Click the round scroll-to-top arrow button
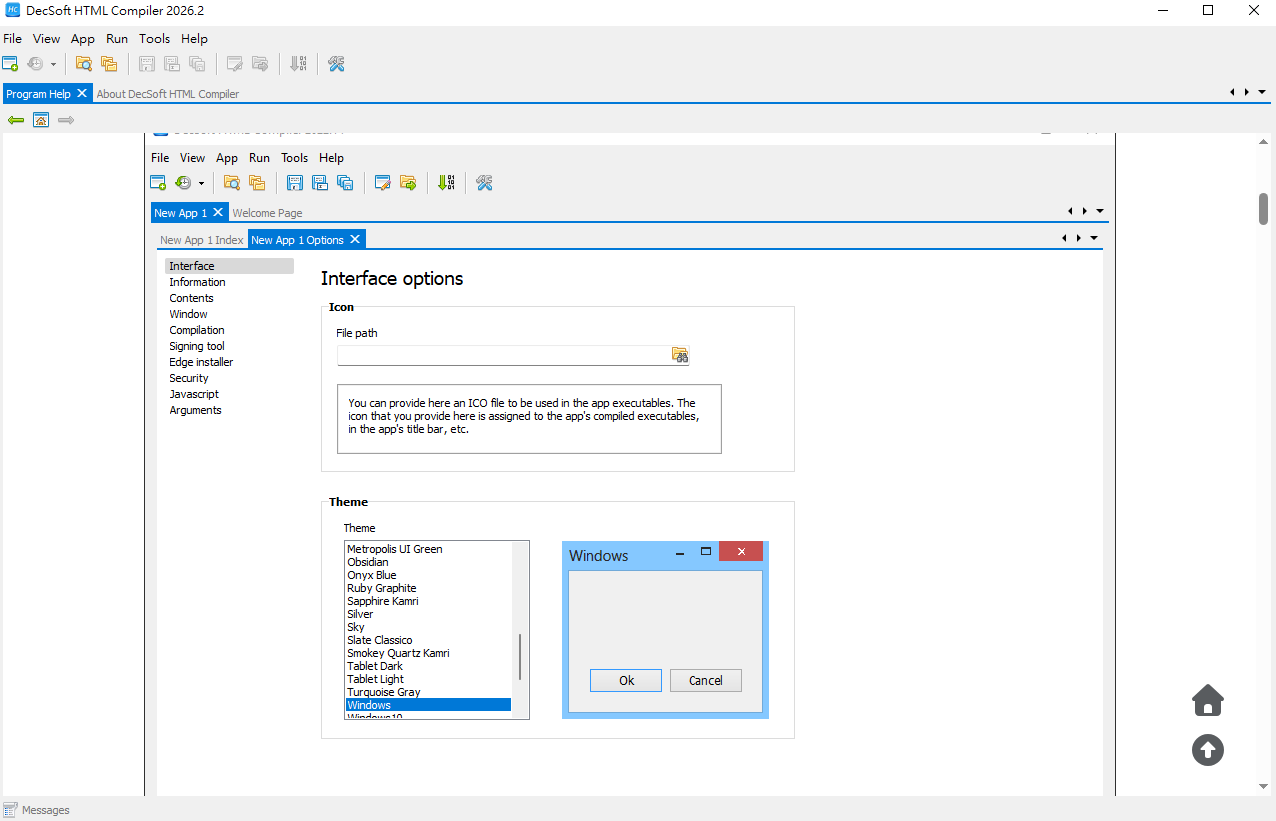The height and width of the screenshot is (821, 1276). coord(1207,750)
